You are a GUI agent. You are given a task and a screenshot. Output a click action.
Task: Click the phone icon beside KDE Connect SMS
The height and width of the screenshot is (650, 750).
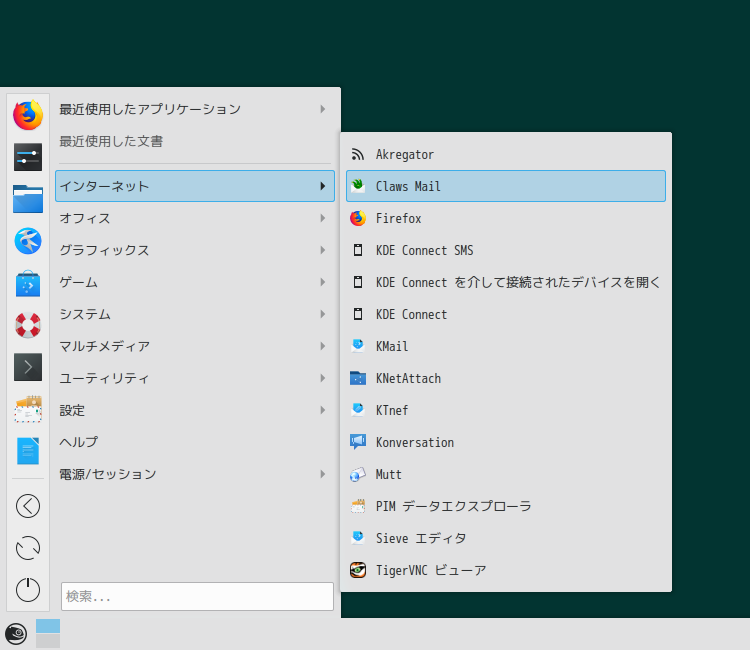tap(358, 250)
